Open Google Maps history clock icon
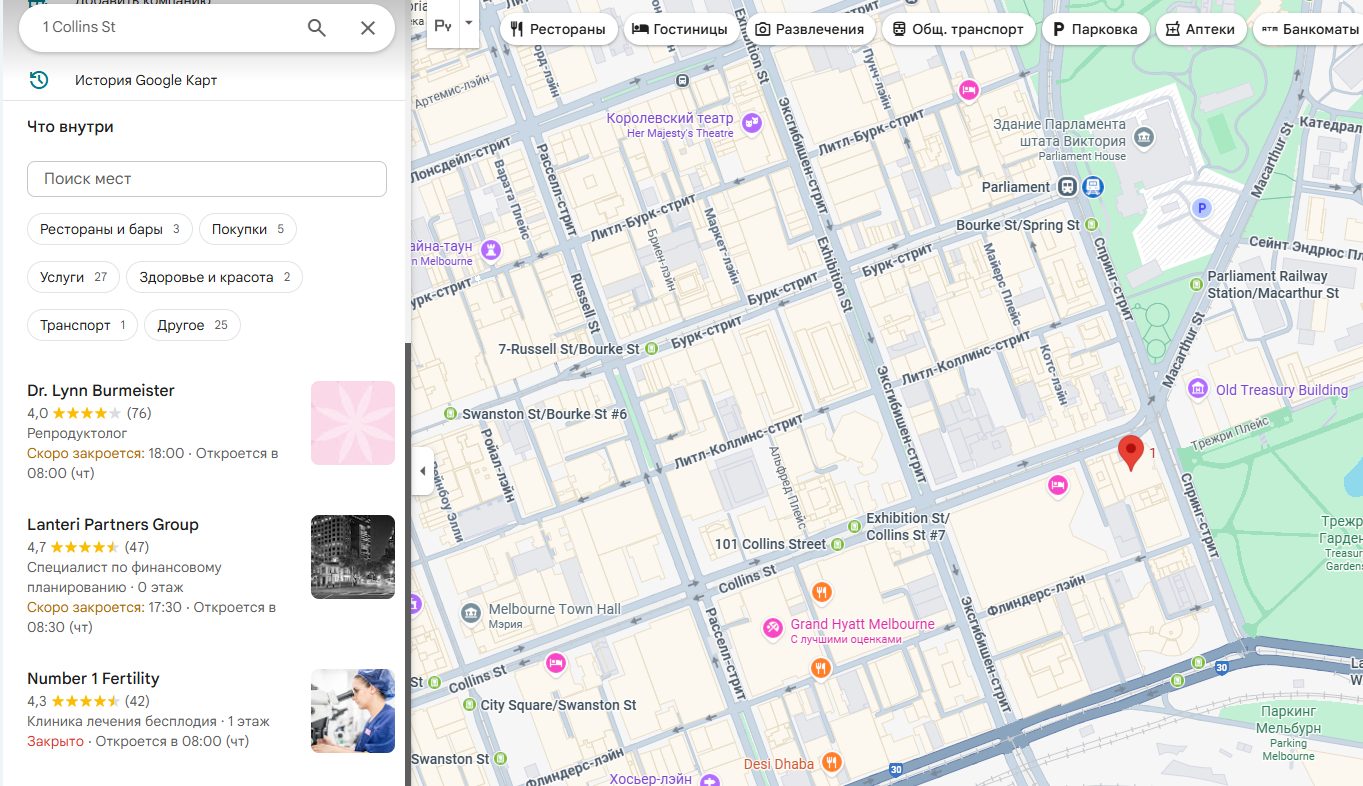Image resolution: width=1363 pixels, height=786 pixels. (x=39, y=80)
